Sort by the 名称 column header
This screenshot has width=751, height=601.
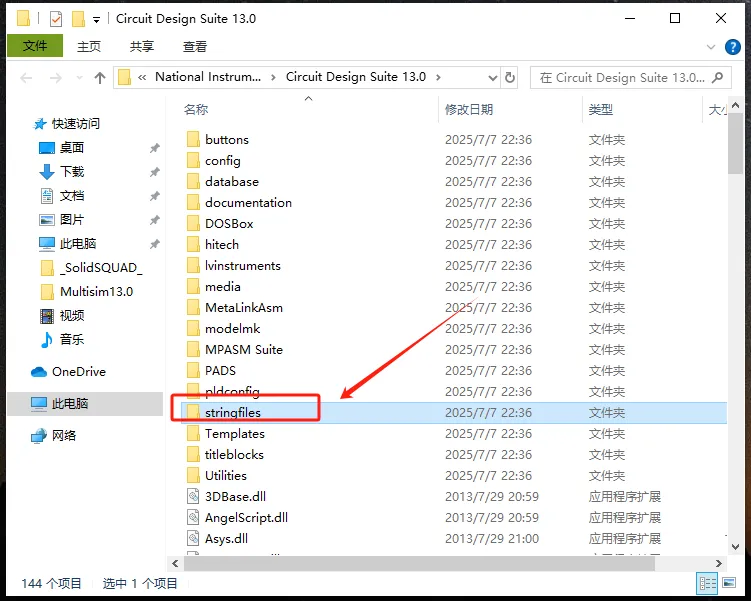coord(196,110)
